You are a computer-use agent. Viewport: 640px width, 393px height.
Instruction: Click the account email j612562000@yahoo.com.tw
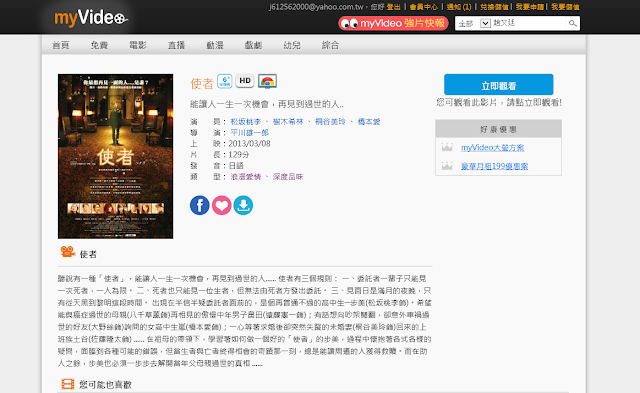point(316,7)
